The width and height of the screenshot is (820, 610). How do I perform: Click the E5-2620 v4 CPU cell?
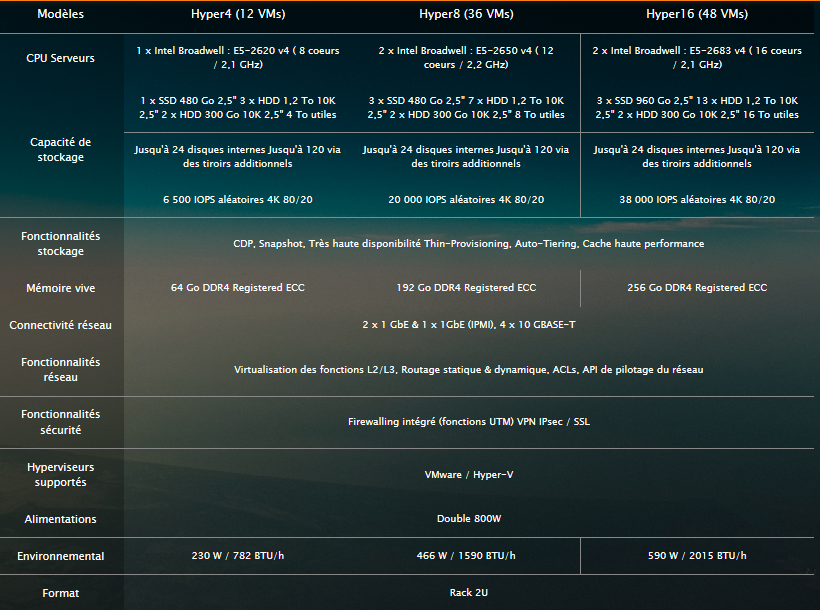238,58
